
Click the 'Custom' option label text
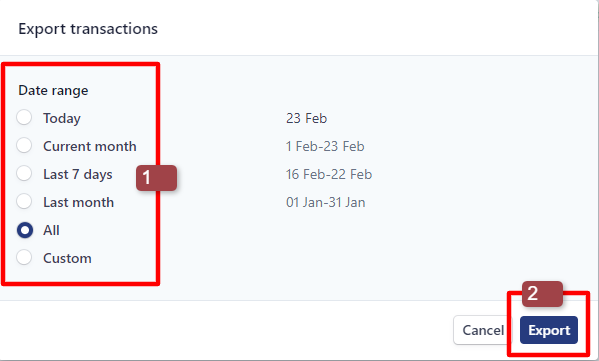(x=67, y=258)
